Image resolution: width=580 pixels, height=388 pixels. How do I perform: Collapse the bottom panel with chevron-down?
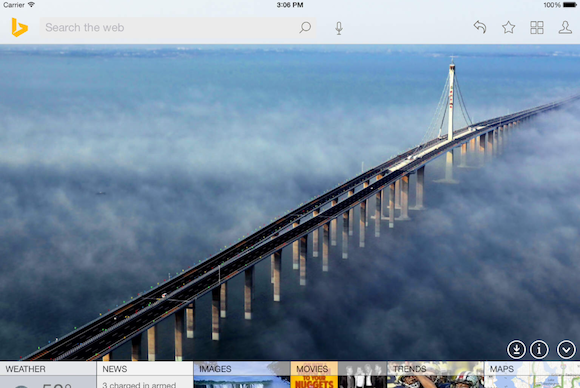tap(566, 349)
